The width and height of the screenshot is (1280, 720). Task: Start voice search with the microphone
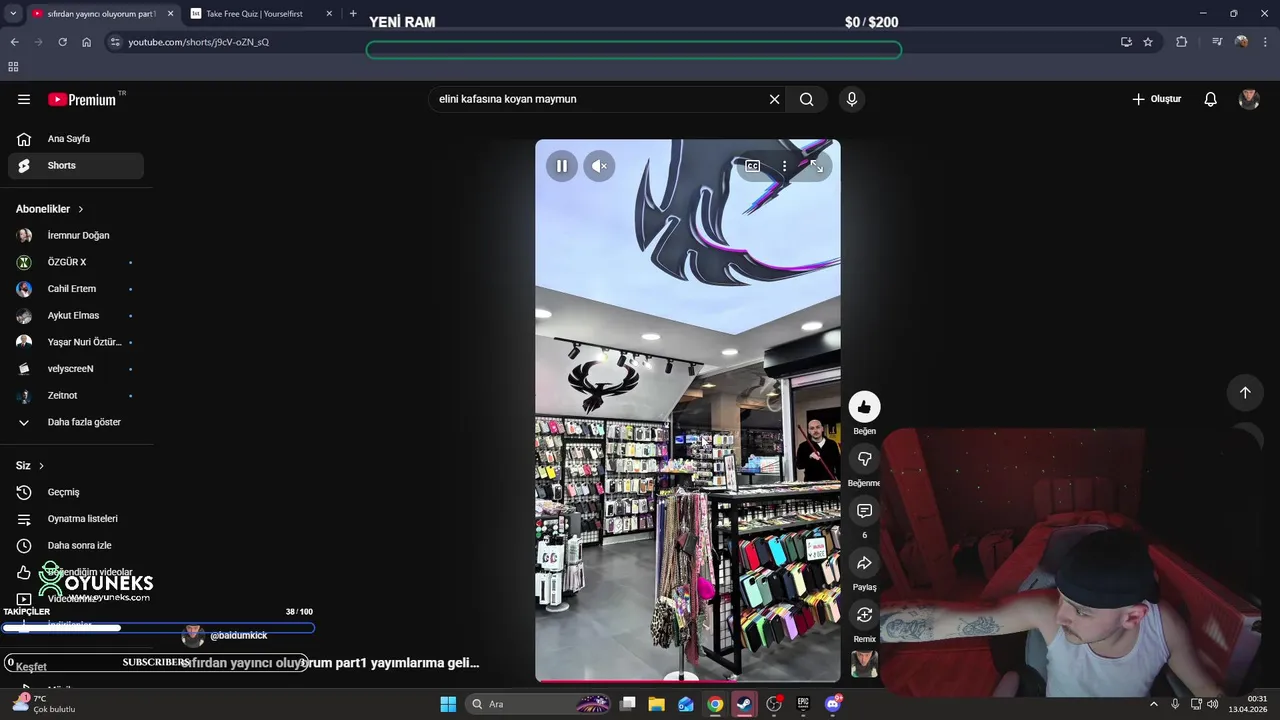(x=852, y=99)
